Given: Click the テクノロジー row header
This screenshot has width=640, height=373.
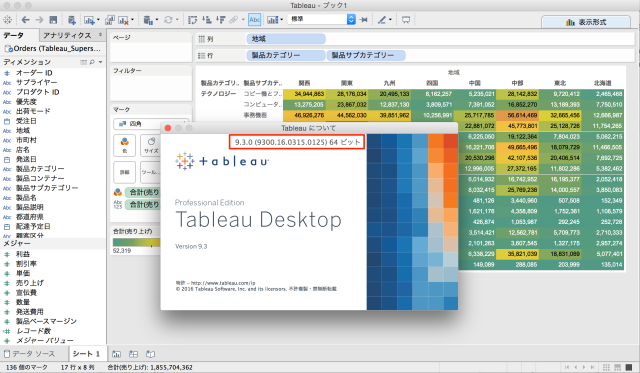Looking at the screenshot, I should pyautogui.click(x=218, y=94).
